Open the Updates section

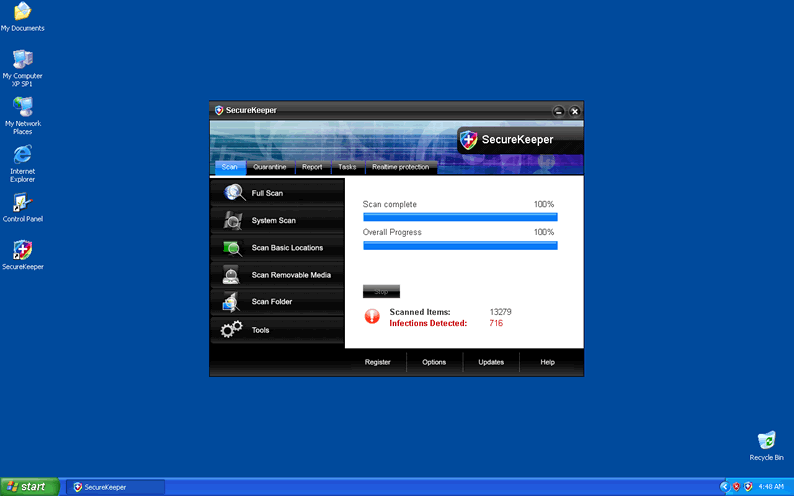point(491,362)
